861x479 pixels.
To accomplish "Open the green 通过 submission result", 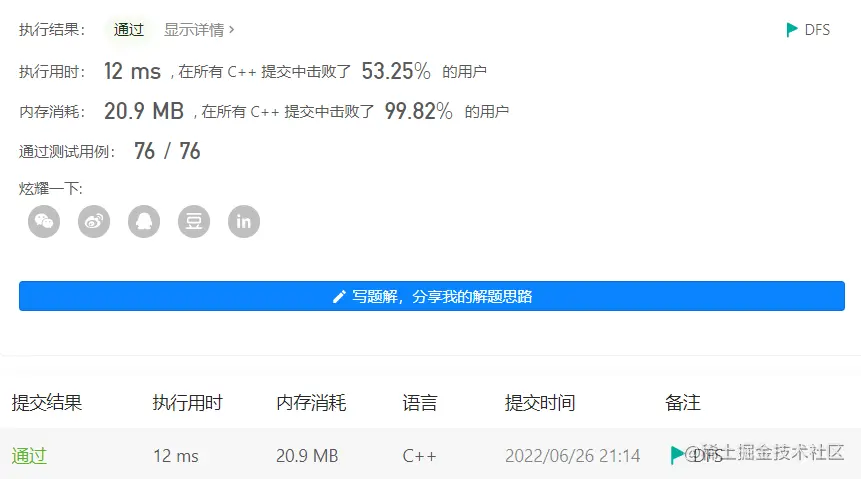I will 29,456.
